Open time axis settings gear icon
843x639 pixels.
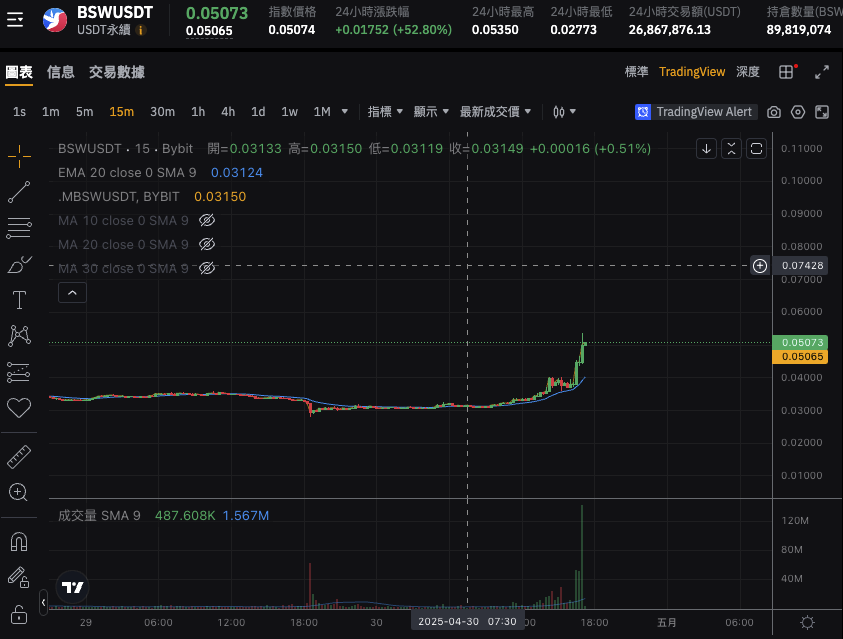(x=807, y=622)
